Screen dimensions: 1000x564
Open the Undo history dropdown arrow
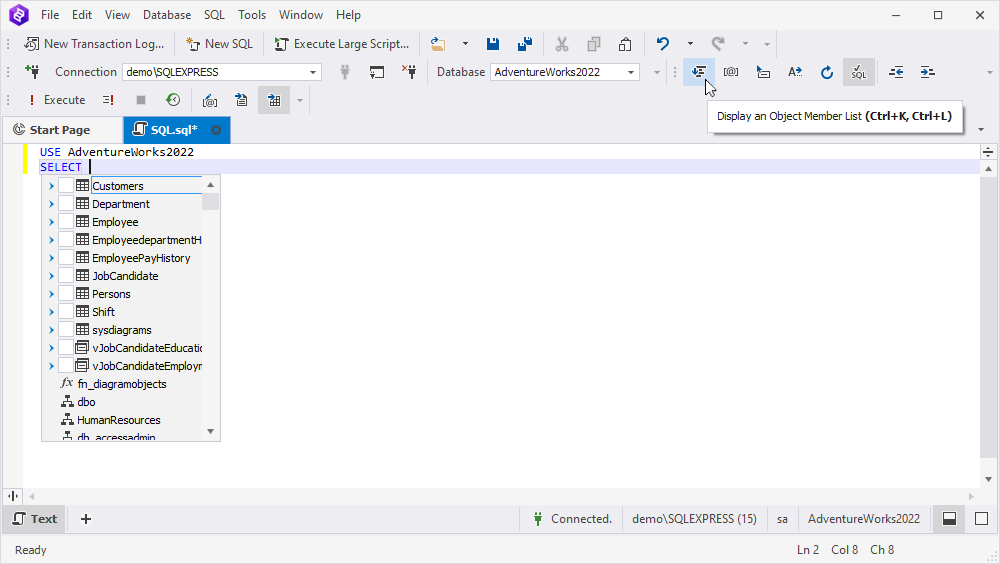coord(690,44)
